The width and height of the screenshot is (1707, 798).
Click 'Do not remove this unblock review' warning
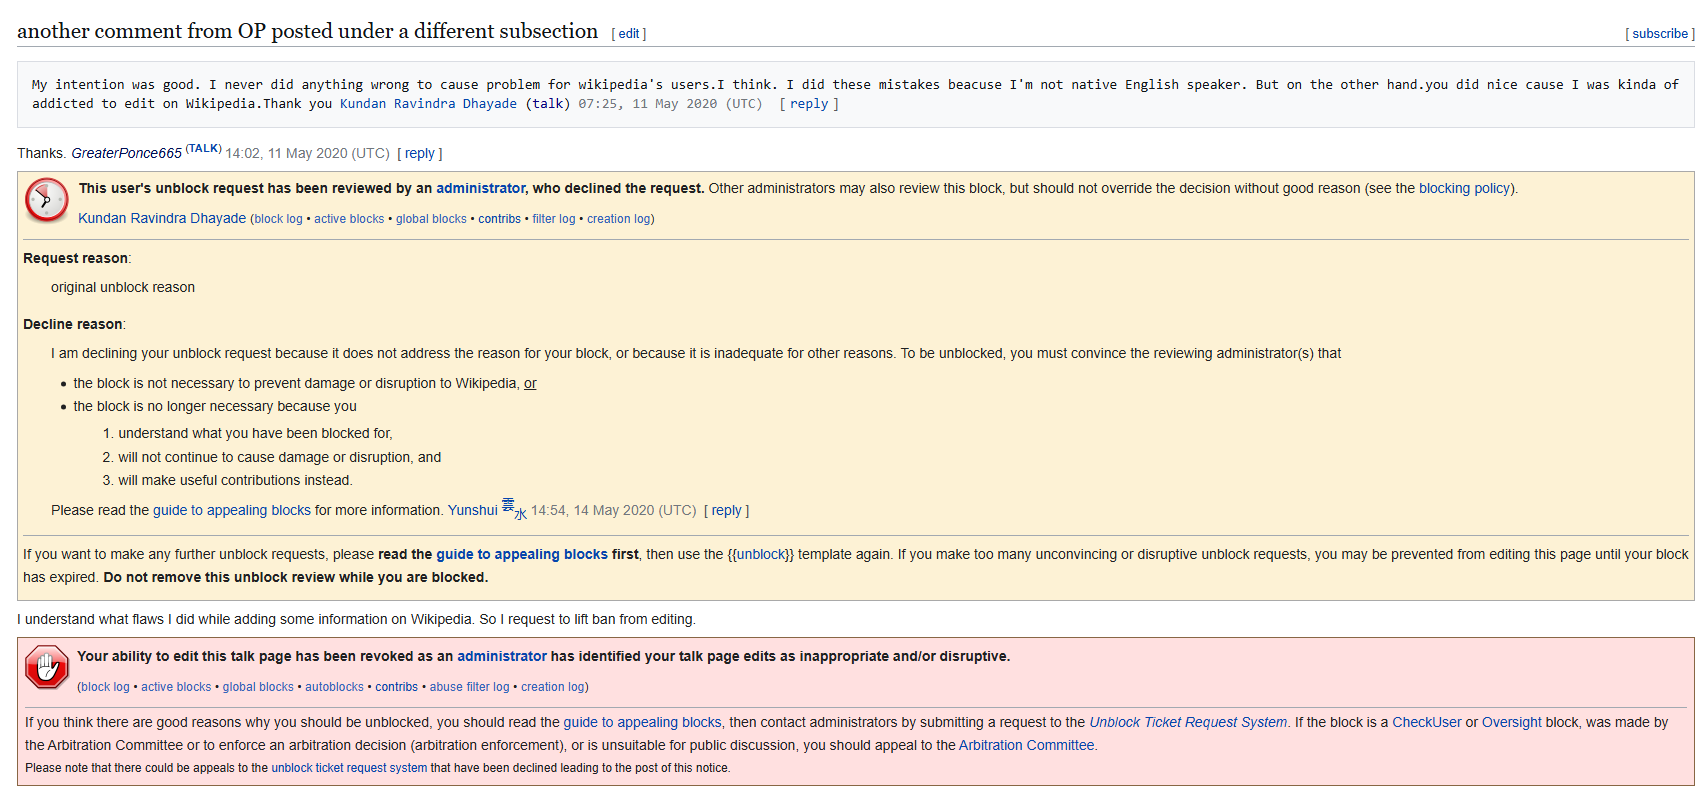(x=295, y=577)
